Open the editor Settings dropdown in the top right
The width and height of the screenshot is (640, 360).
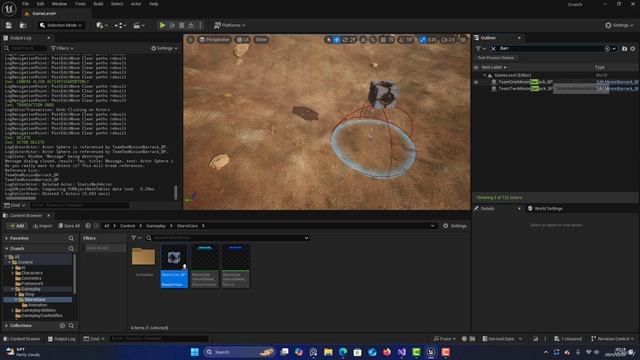pos(619,25)
